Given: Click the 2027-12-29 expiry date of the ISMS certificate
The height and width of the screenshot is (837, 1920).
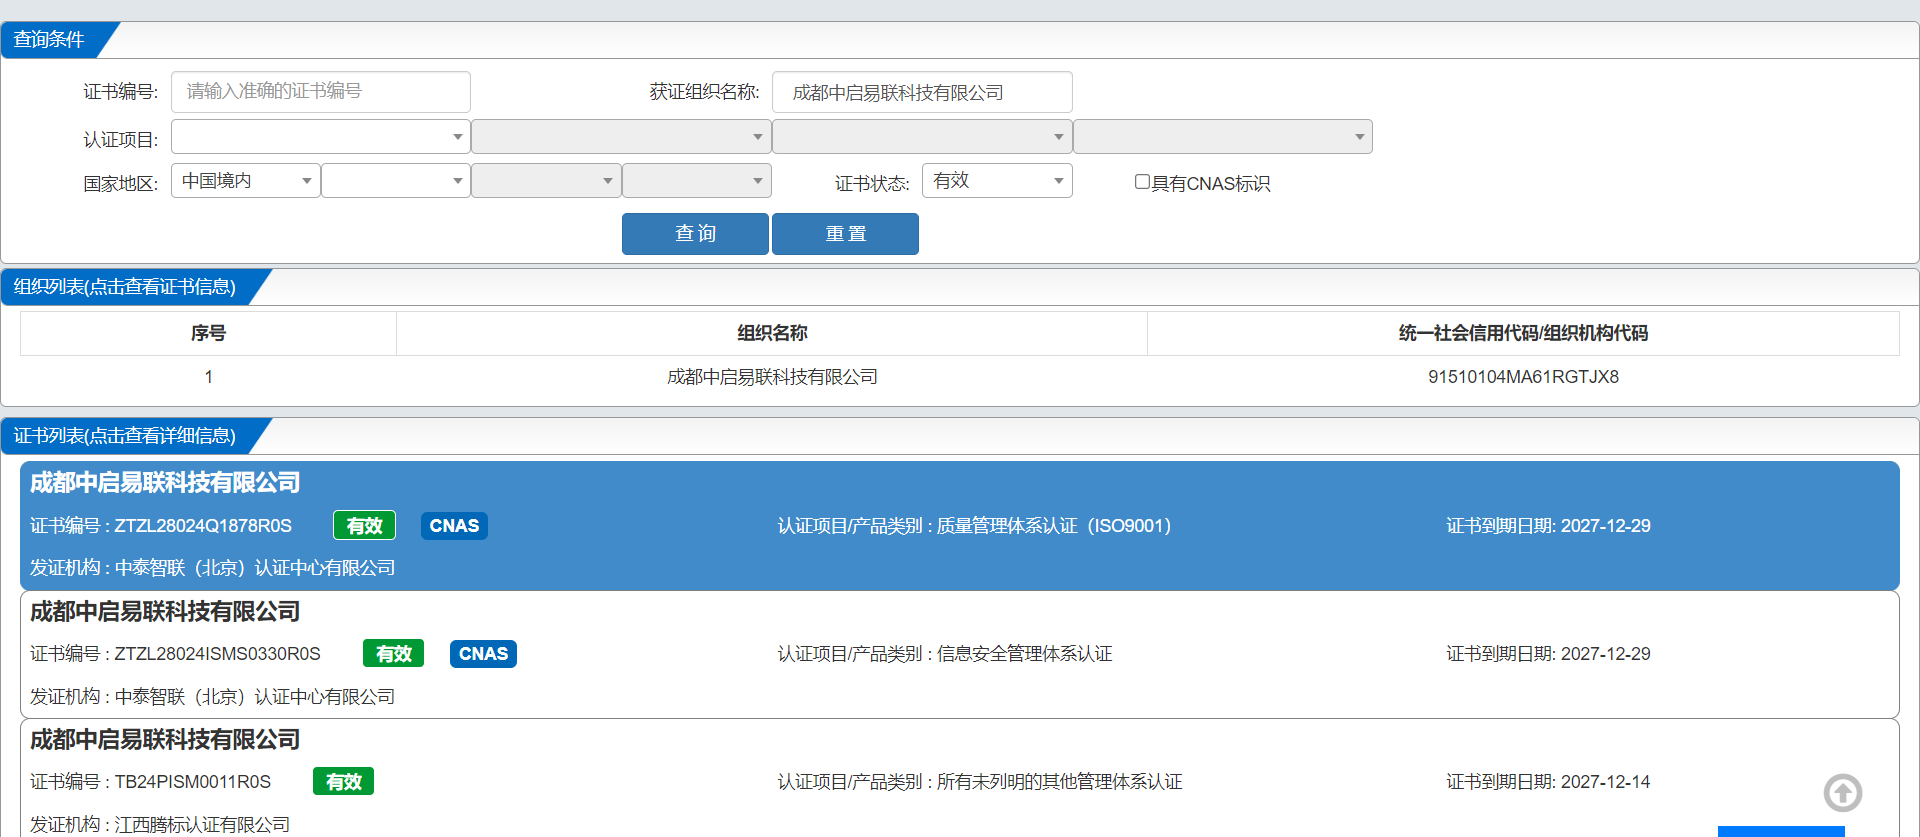Looking at the screenshot, I should pos(1606,654).
